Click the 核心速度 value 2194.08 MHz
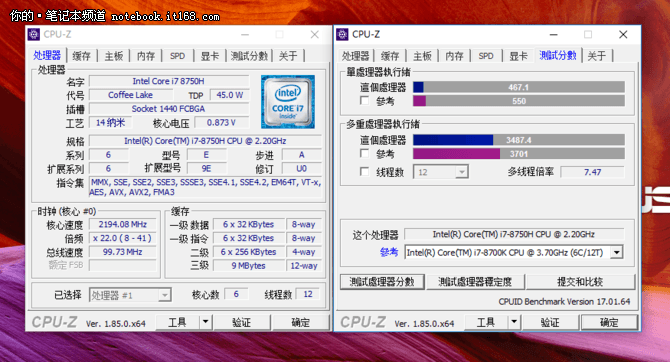This screenshot has height=362, width=670. [123, 224]
